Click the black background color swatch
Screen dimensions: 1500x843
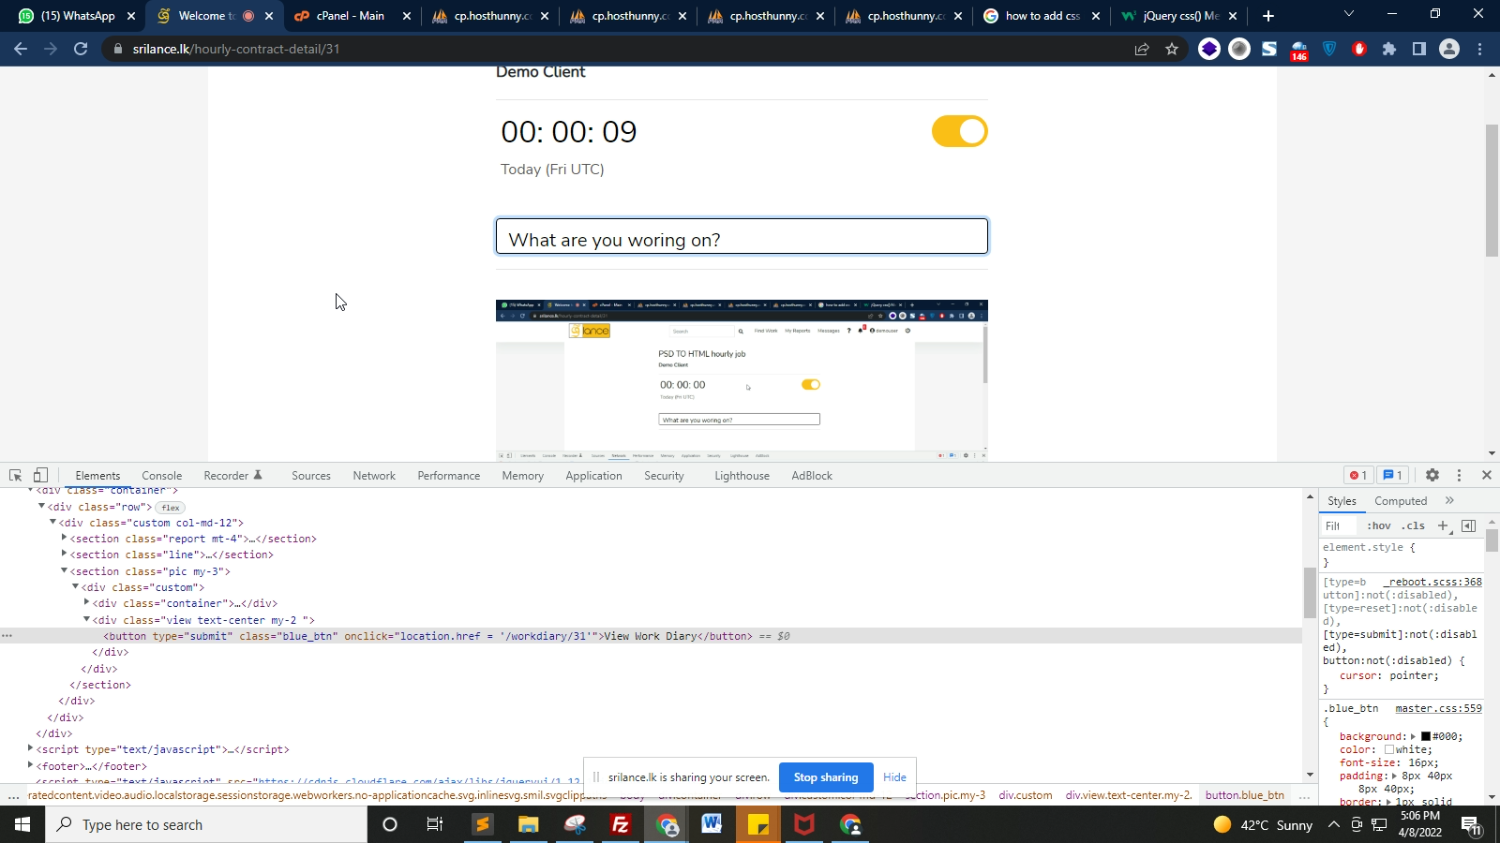(1425, 737)
